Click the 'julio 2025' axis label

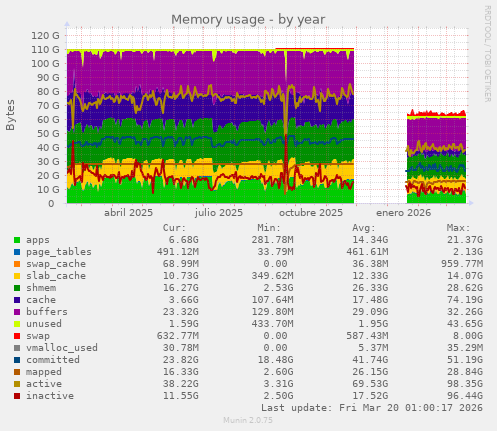pos(219,213)
